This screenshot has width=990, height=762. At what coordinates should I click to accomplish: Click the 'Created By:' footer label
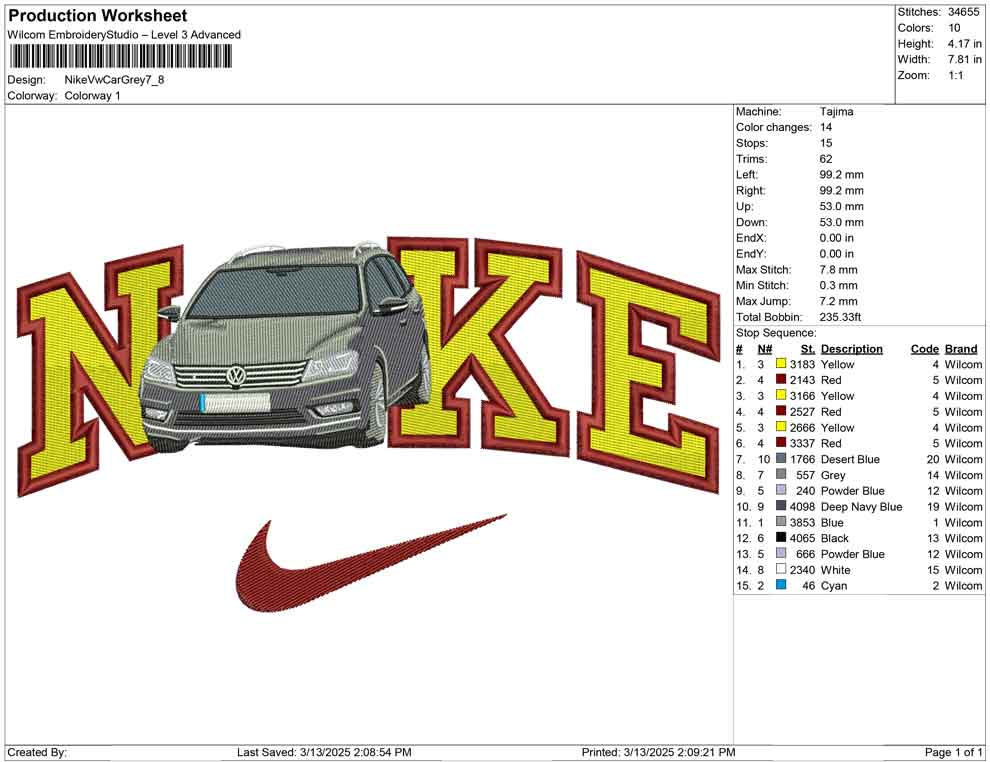tap(37, 752)
